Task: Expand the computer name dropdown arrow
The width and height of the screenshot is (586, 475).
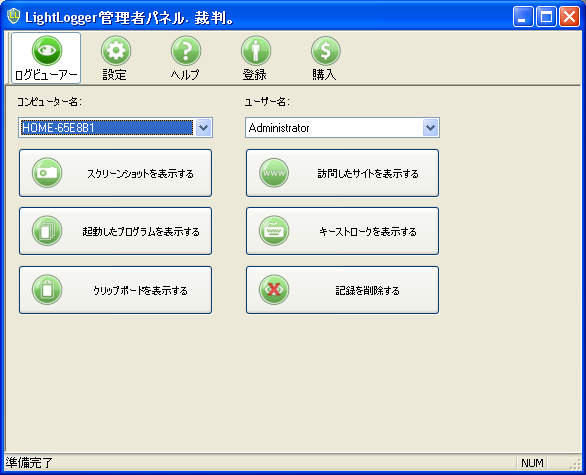Action: [203, 128]
